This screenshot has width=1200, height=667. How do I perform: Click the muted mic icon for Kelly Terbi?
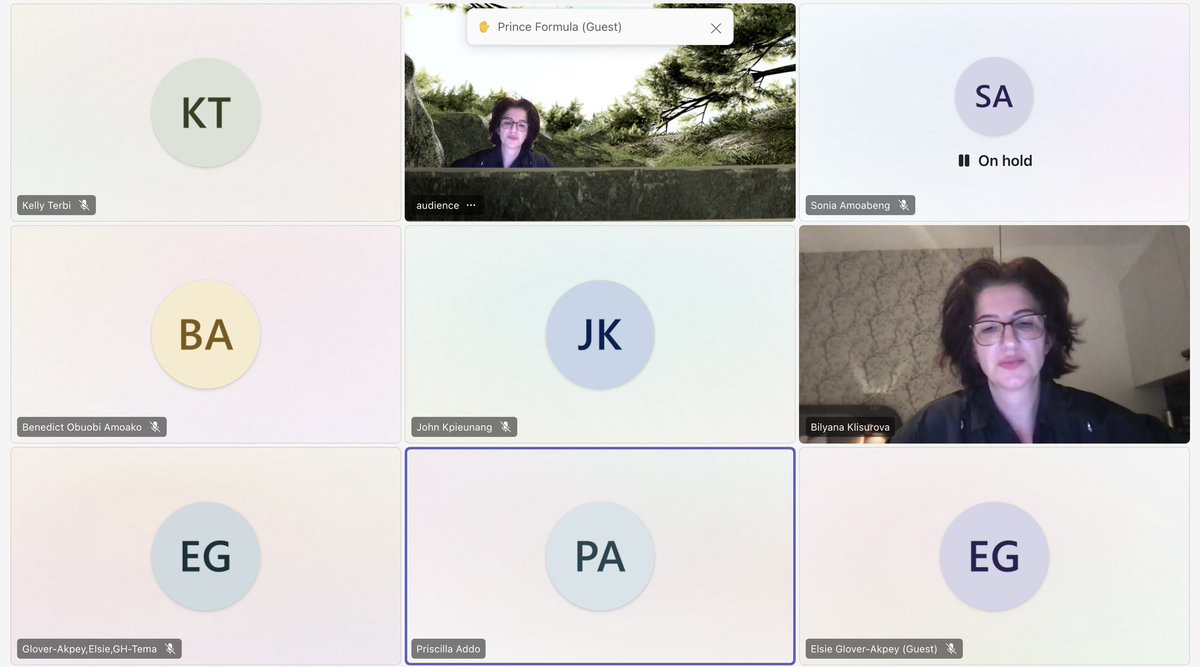pos(84,205)
